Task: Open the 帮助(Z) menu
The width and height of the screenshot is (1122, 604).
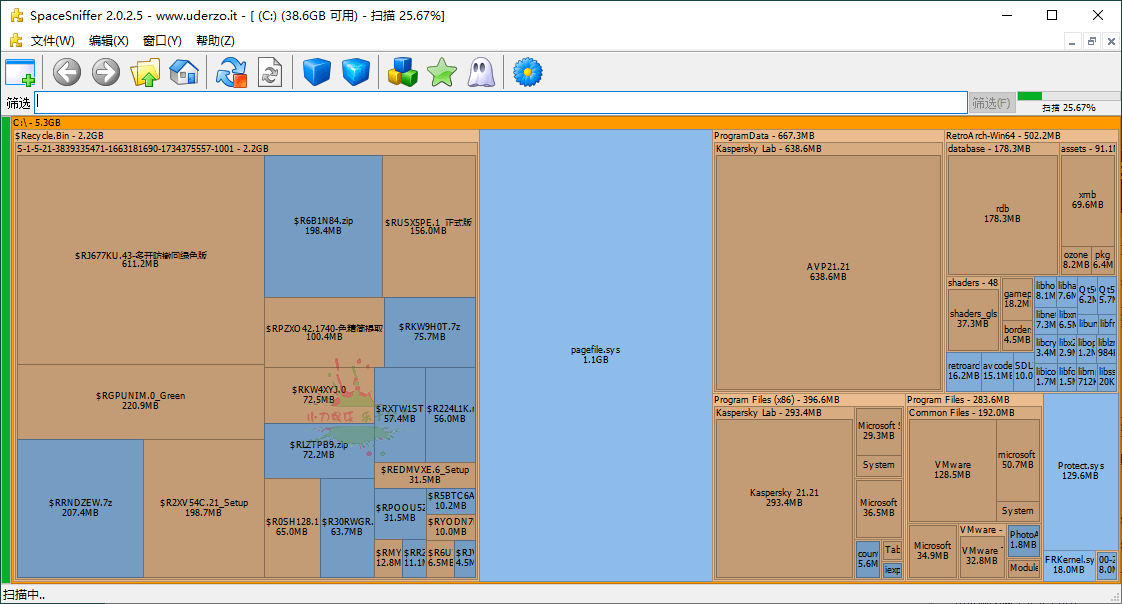Action: tap(215, 41)
